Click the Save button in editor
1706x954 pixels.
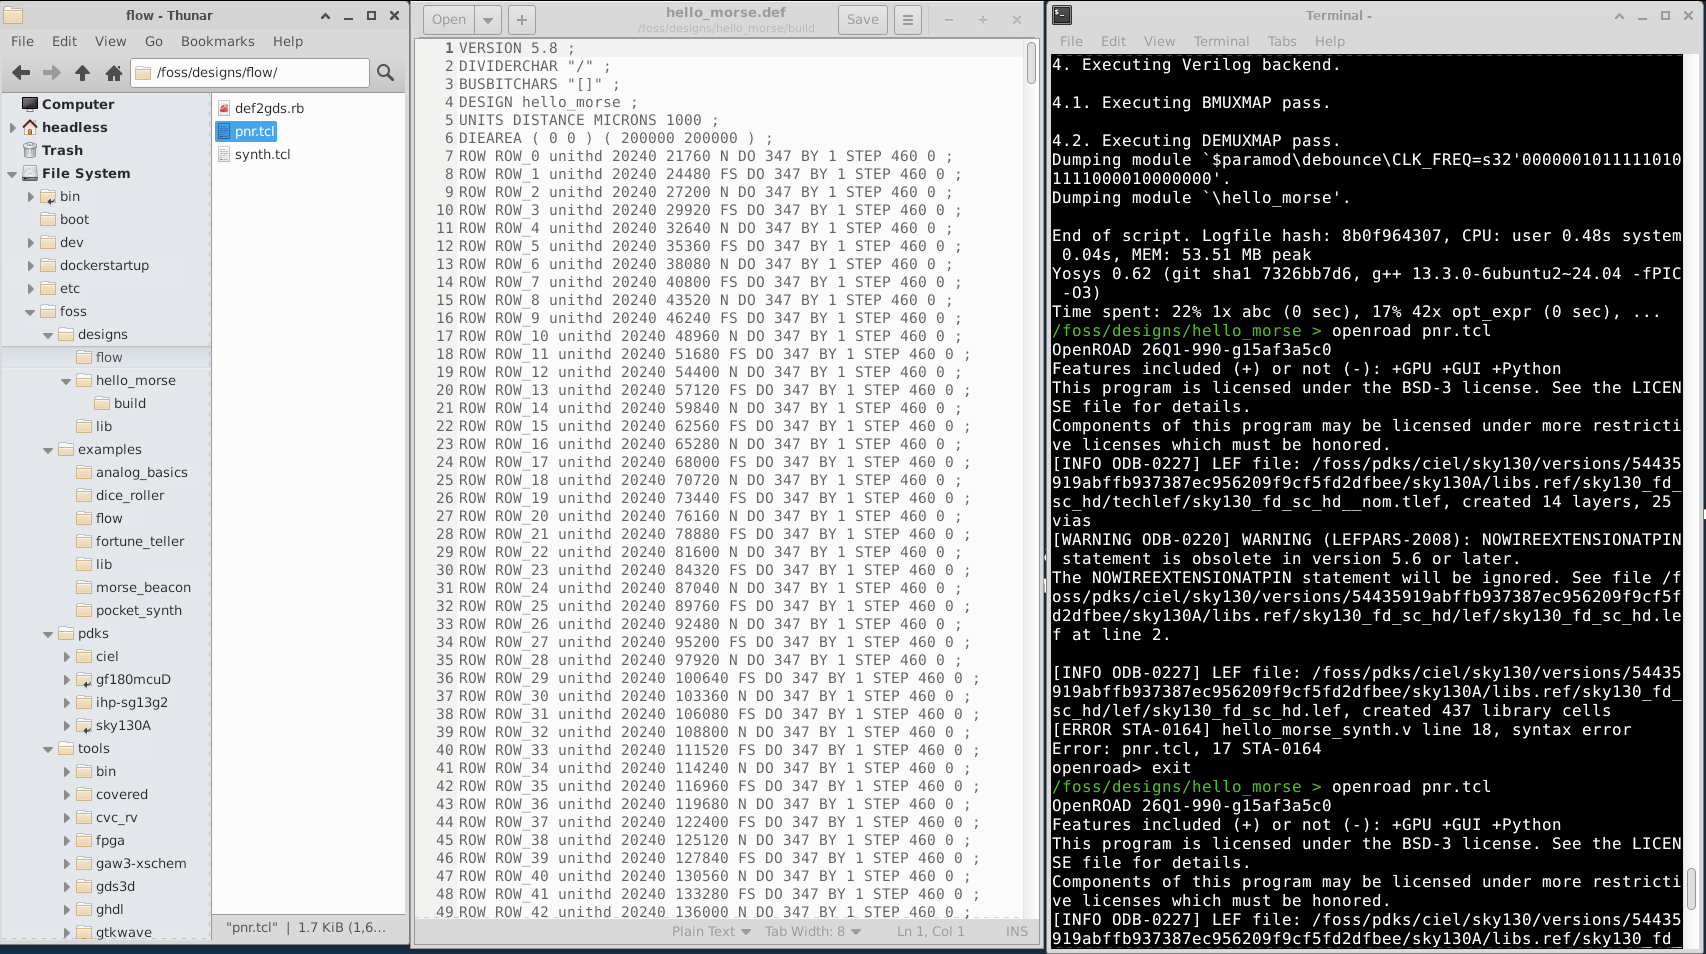click(862, 19)
